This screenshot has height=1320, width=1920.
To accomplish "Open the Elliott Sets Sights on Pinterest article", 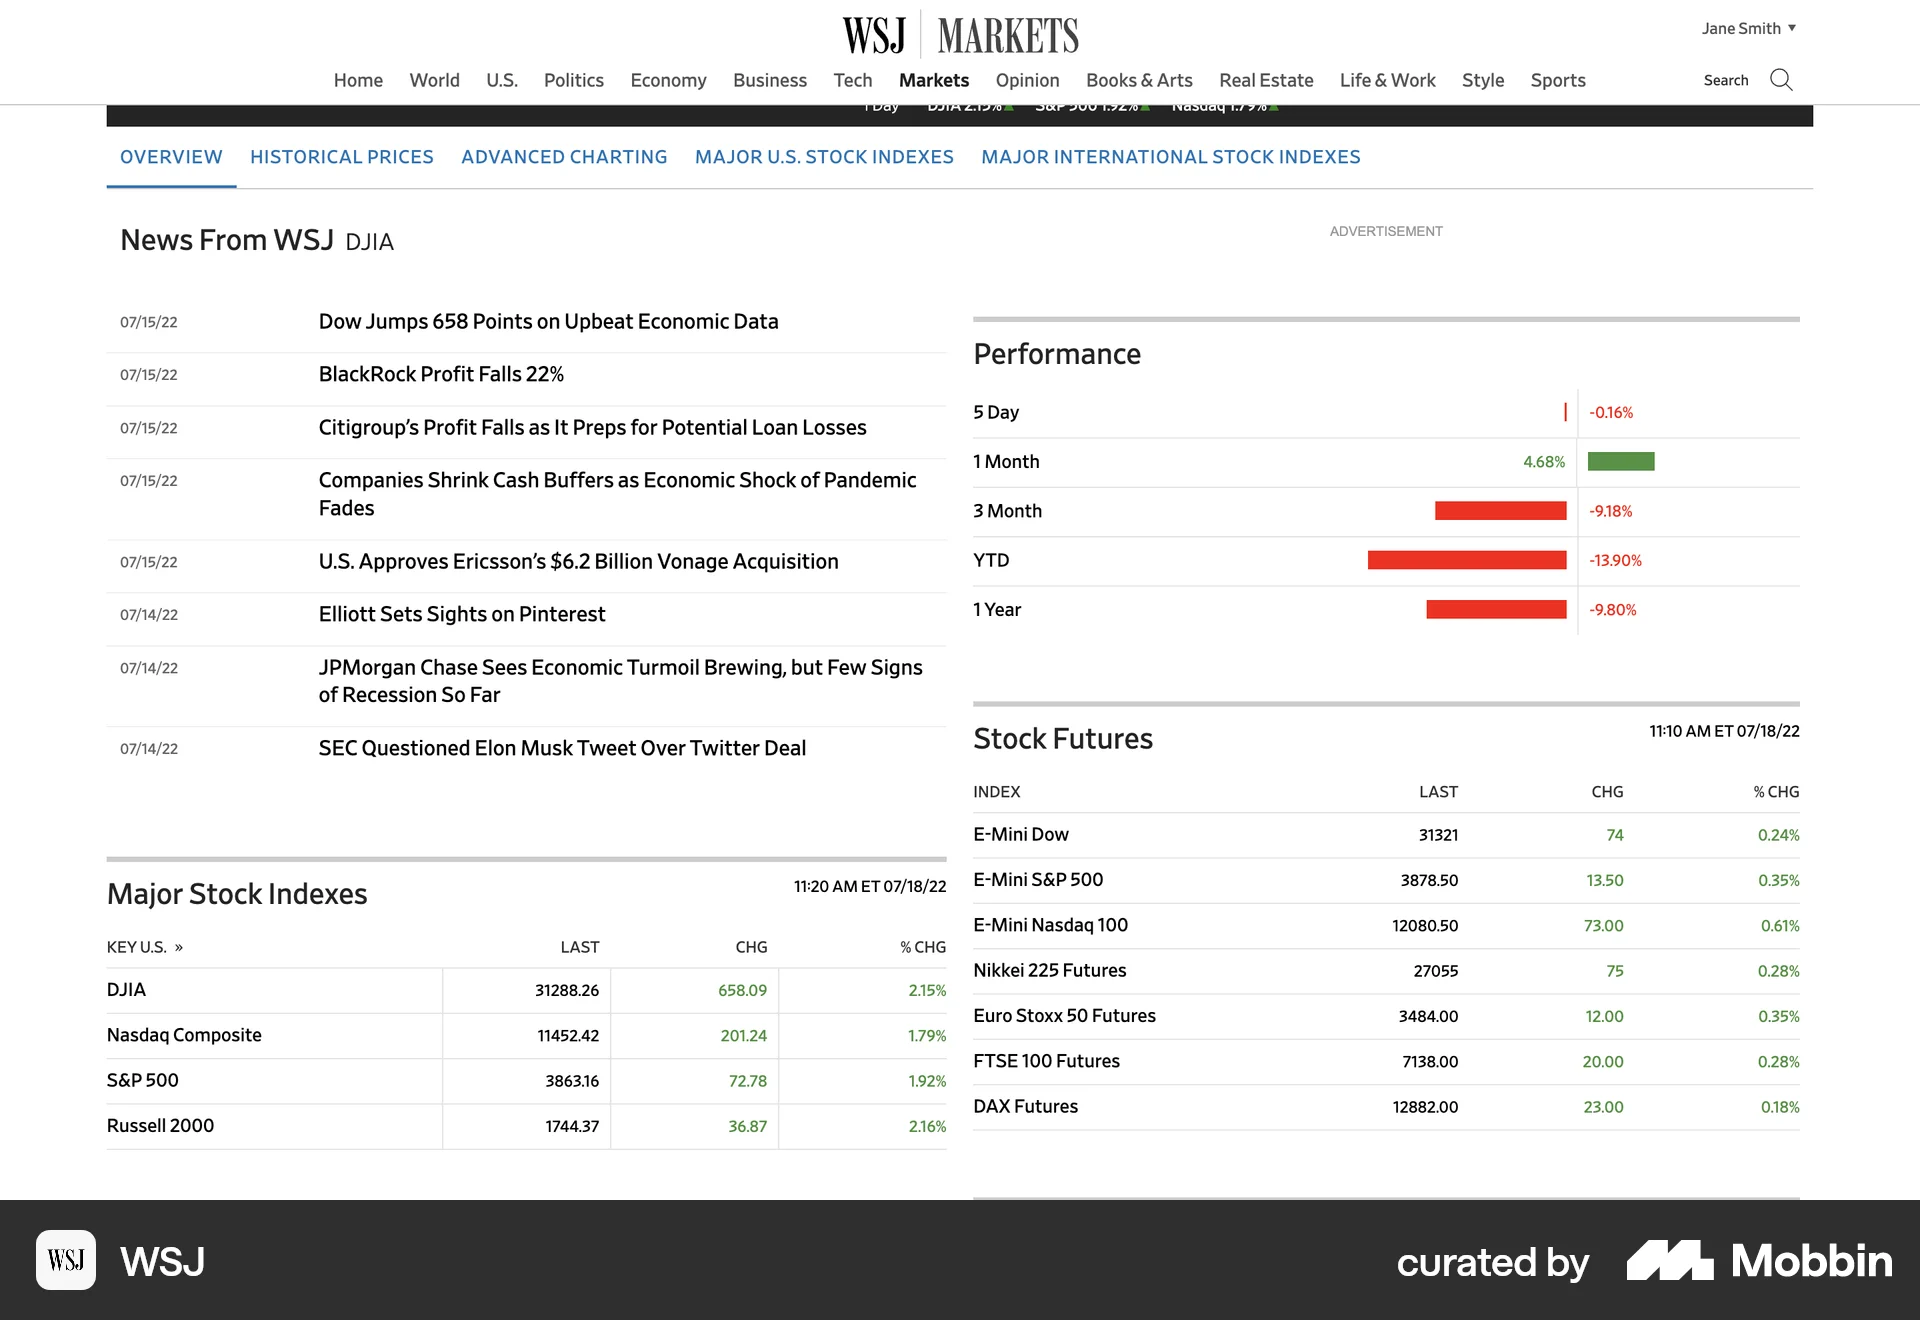I will pyautogui.click(x=461, y=614).
